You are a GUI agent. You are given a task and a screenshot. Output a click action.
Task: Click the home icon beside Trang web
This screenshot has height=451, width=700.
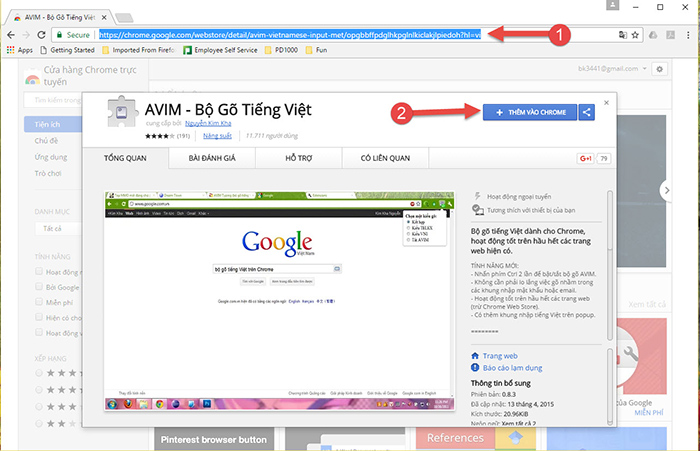pos(475,356)
